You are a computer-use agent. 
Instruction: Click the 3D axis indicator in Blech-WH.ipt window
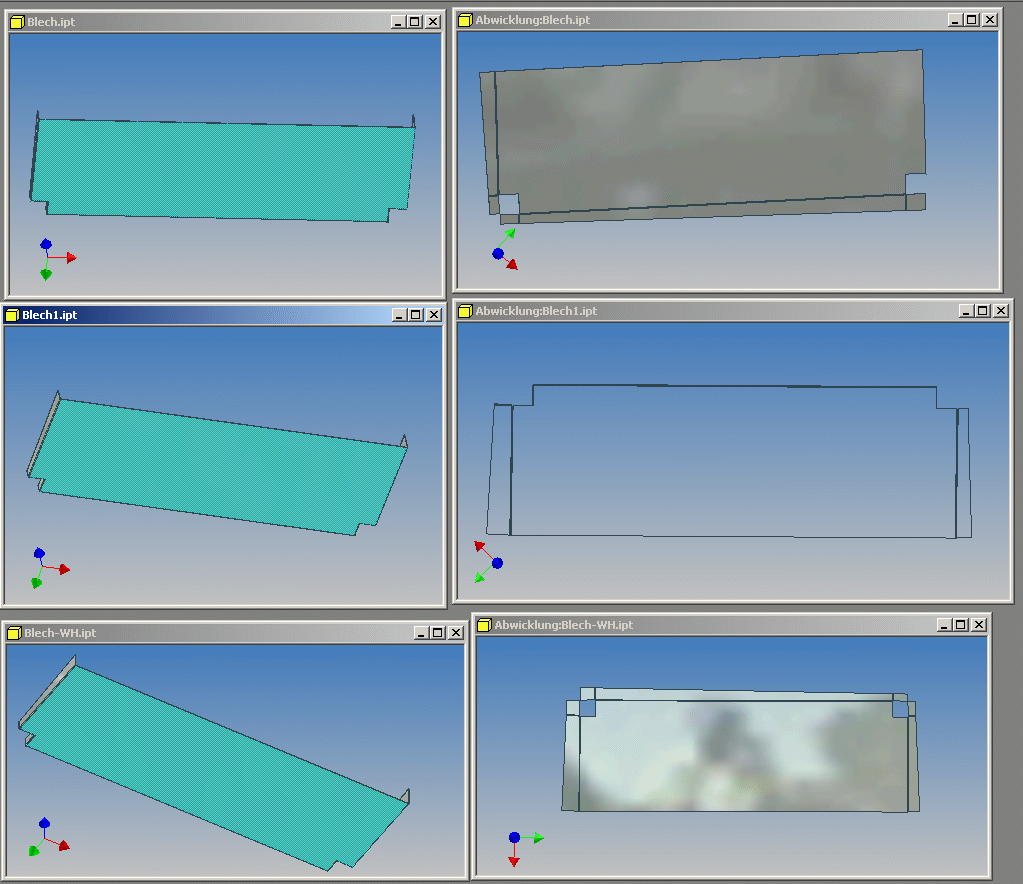click(49, 838)
